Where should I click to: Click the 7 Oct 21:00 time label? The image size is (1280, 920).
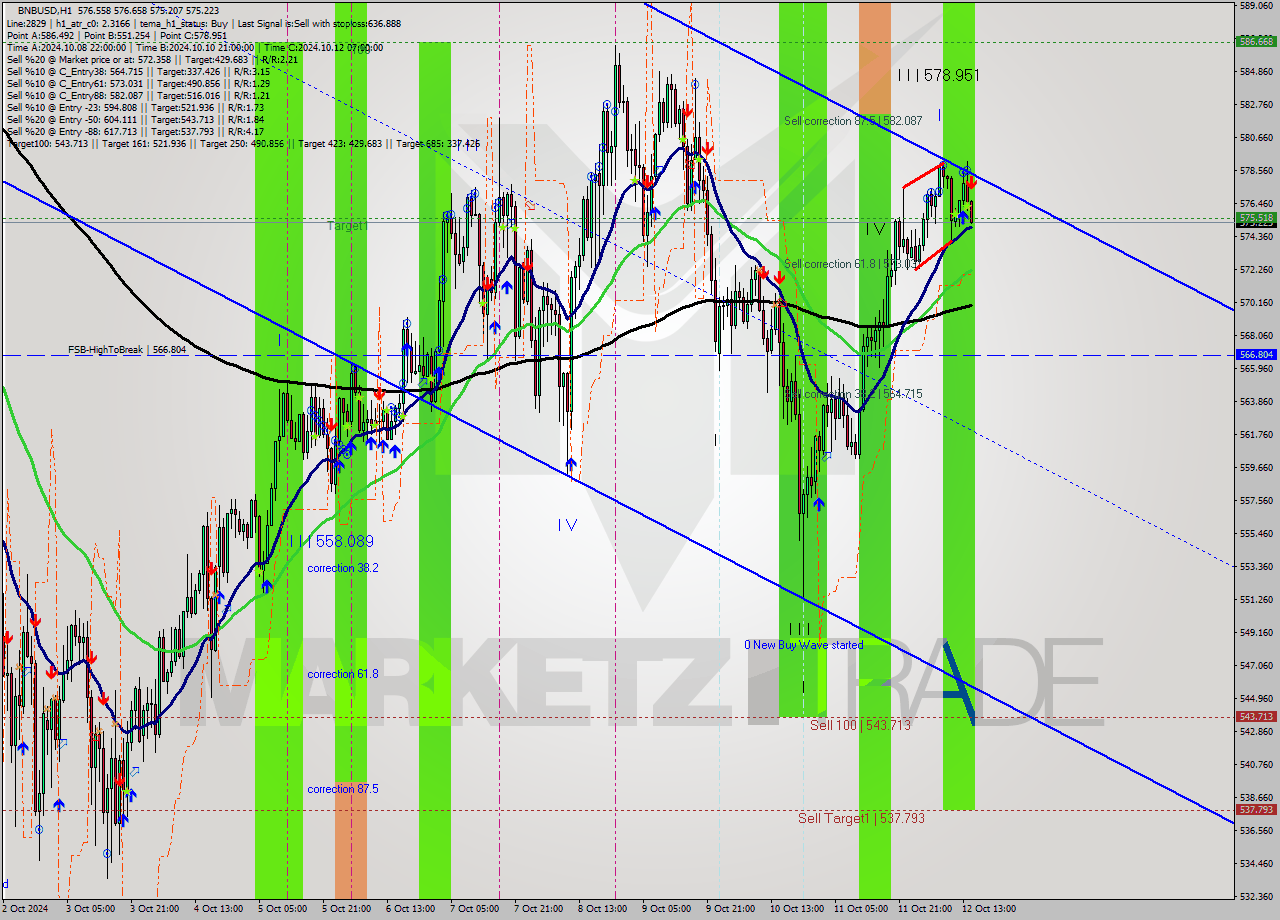[x=538, y=909]
